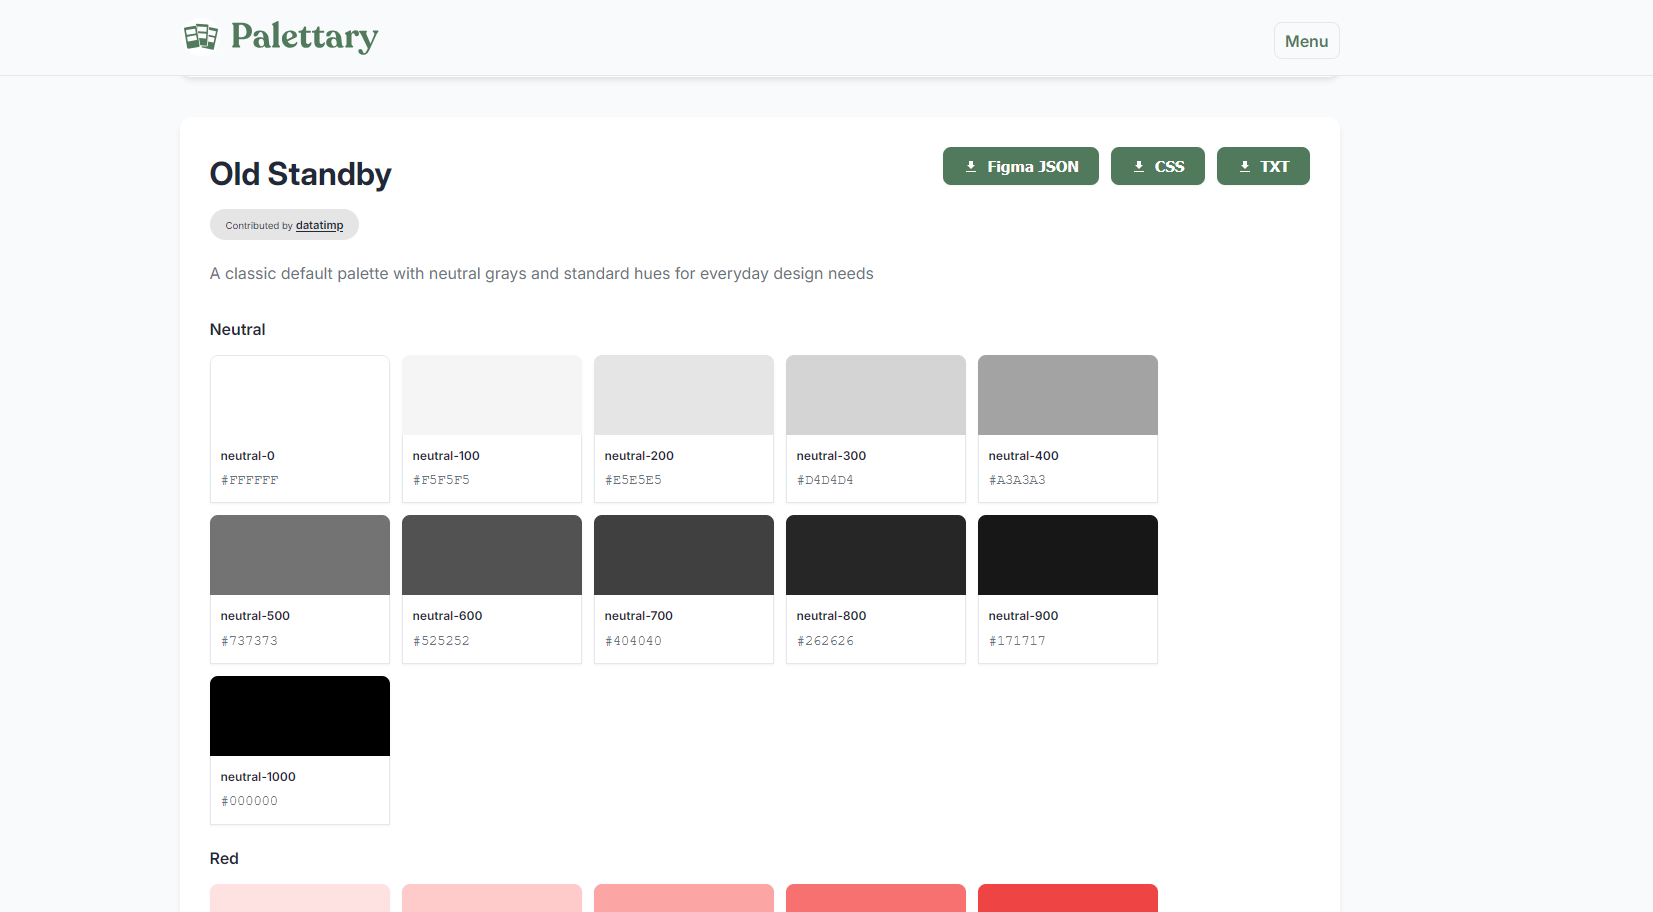Click the Old Standby palette title
The image size is (1653, 912).
300,174
